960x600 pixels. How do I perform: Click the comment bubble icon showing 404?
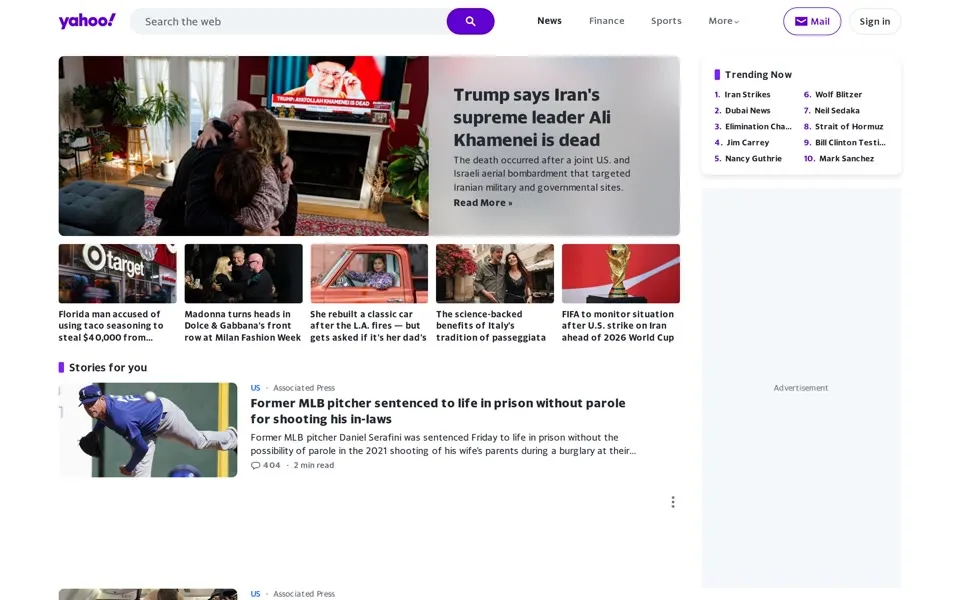pyautogui.click(x=255, y=465)
